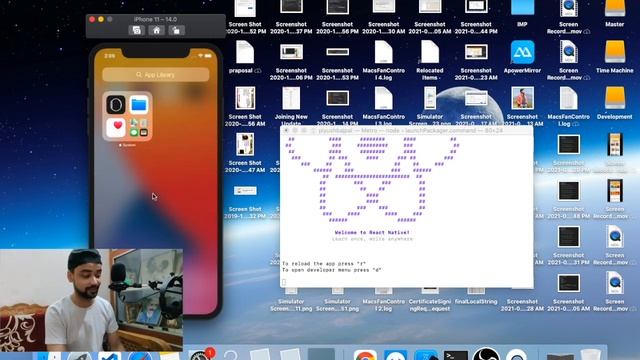
Task: Open System Preferences with badge in Dock
Action: tap(200, 356)
